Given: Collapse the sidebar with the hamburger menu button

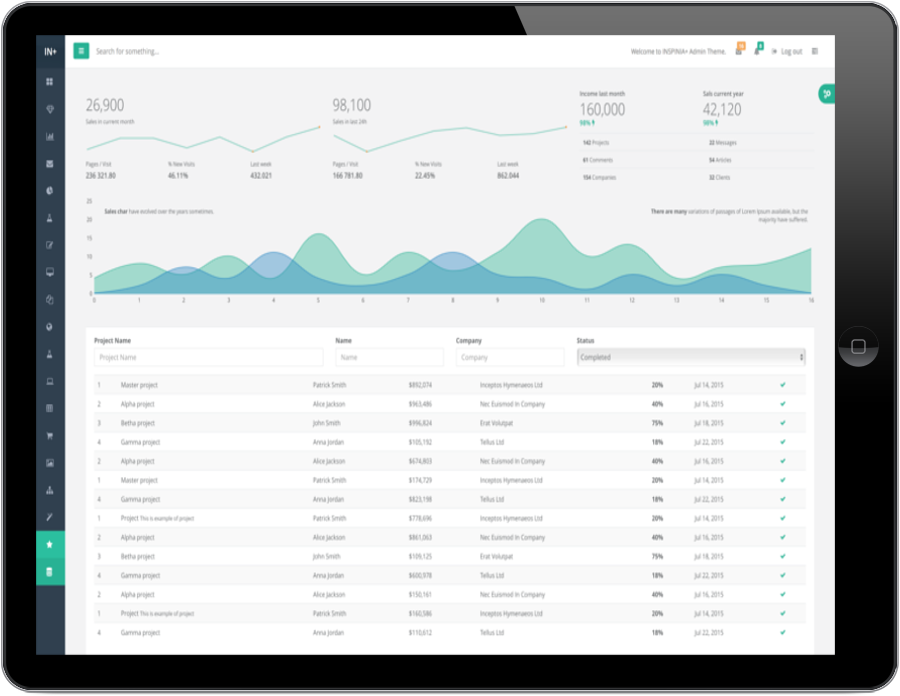Looking at the screenshot, I should tap(79, 50).
